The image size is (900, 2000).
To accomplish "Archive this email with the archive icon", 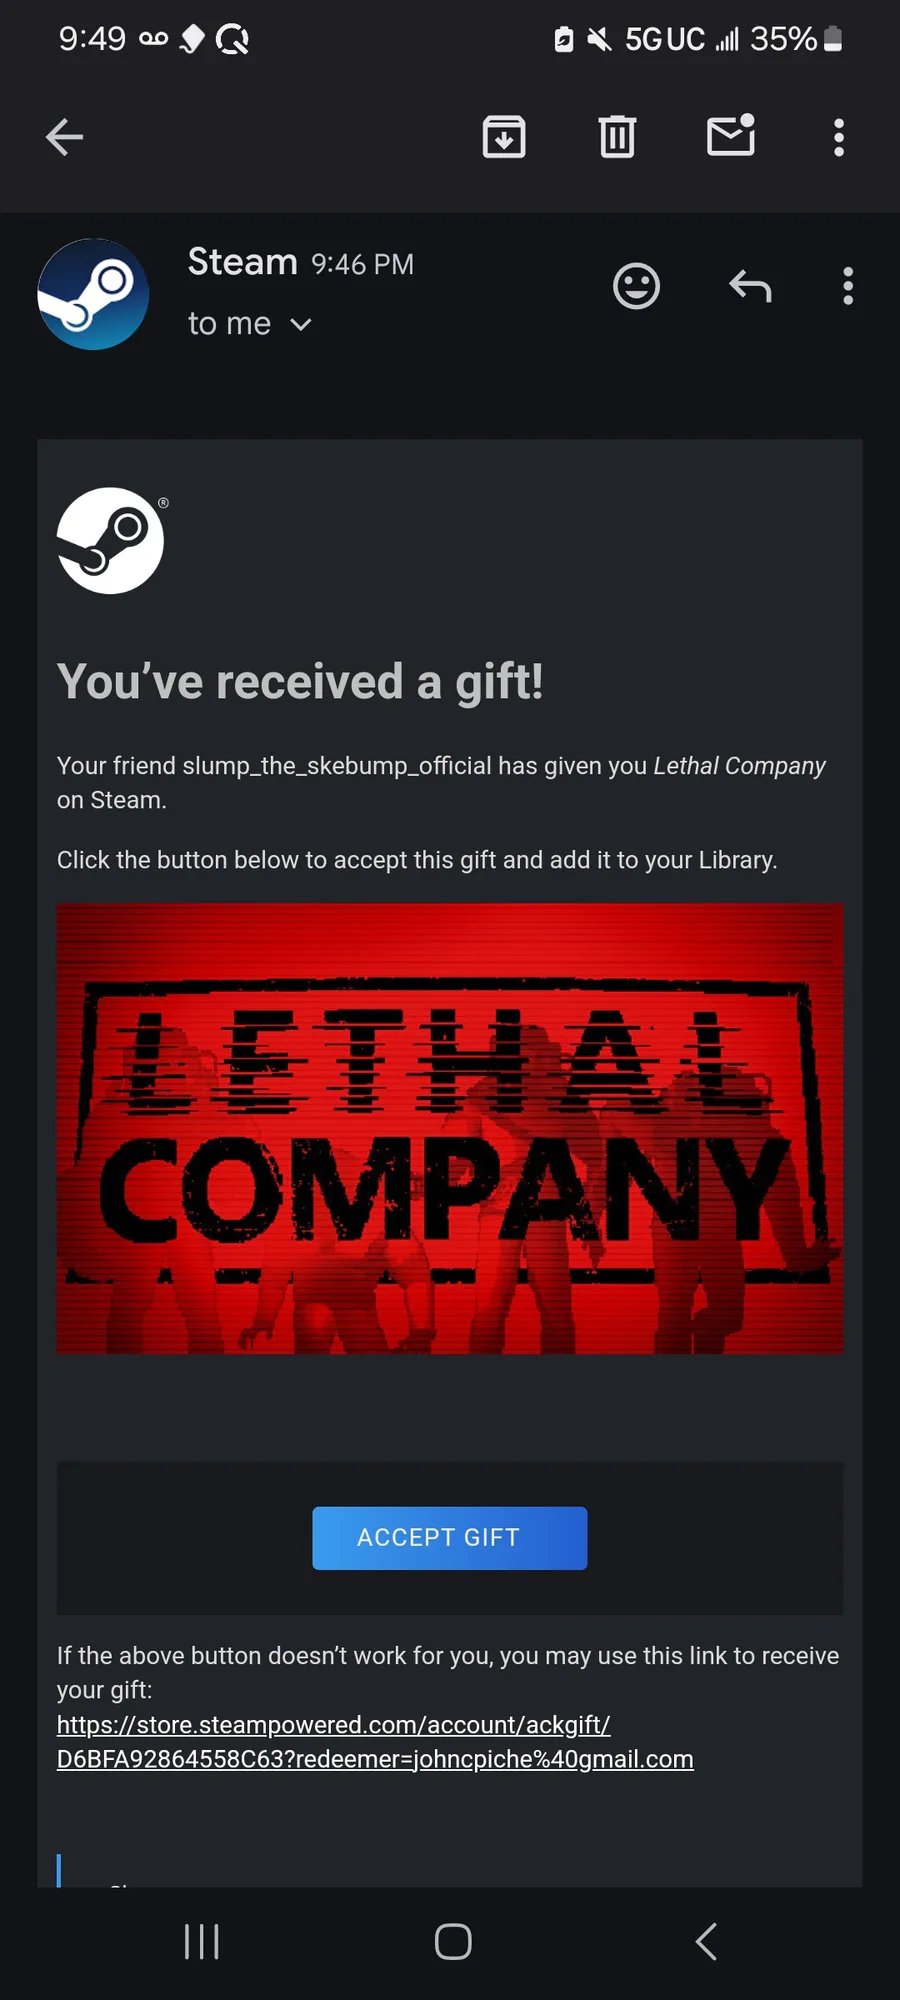I will tap(504, 137).
